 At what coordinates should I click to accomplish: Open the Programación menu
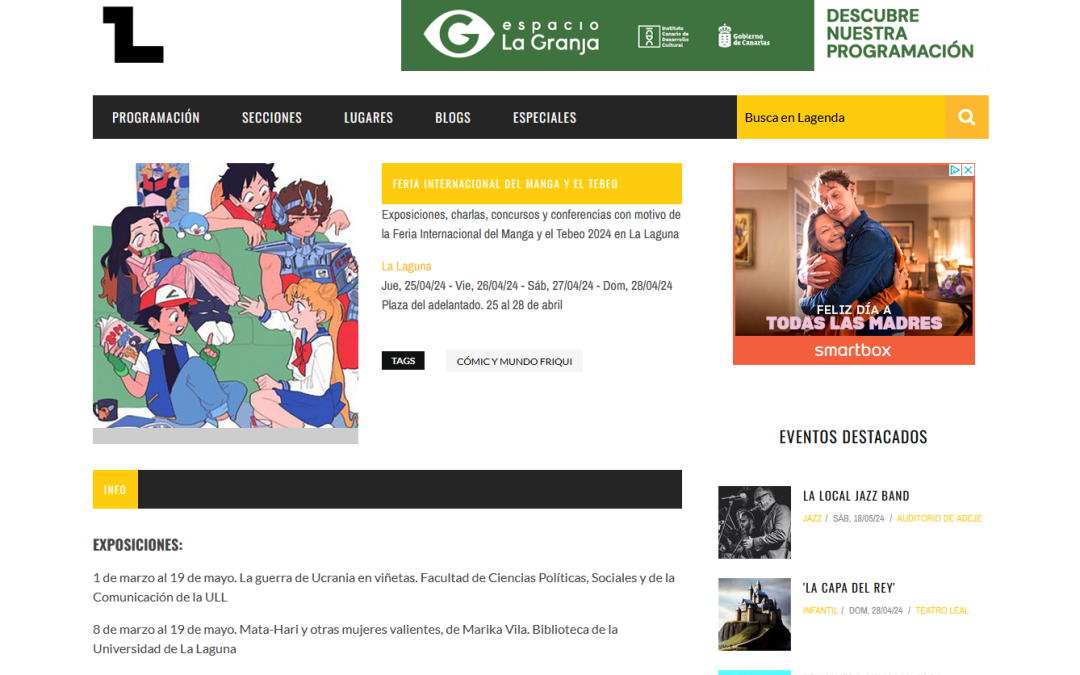(x=156, y=118)
